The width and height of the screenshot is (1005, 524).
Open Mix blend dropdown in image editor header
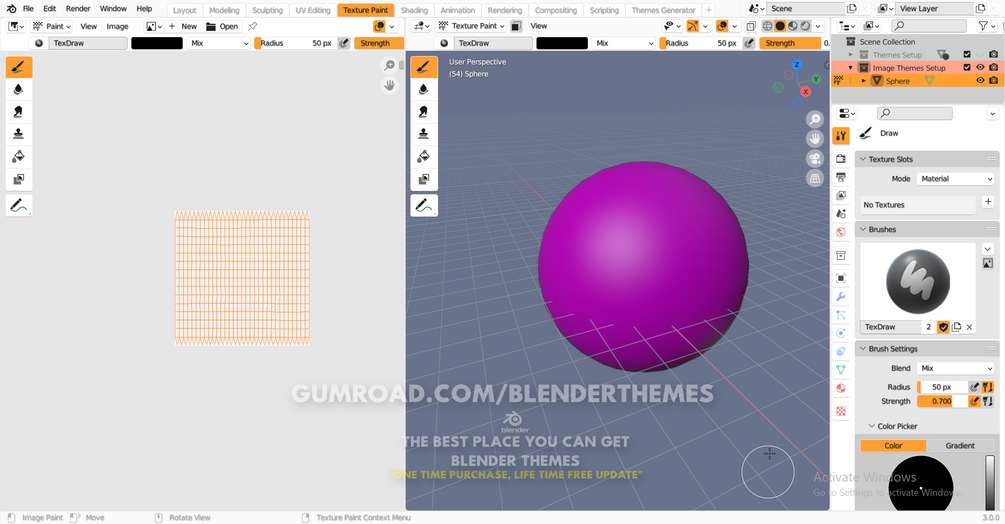click(x=219, y=43)
